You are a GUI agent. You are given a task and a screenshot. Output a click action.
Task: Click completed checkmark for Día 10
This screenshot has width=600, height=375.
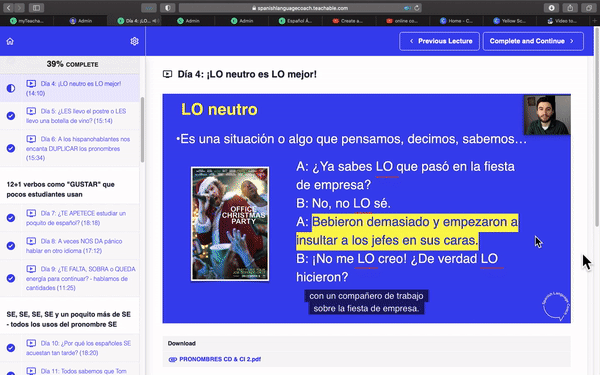pos(11,348)
